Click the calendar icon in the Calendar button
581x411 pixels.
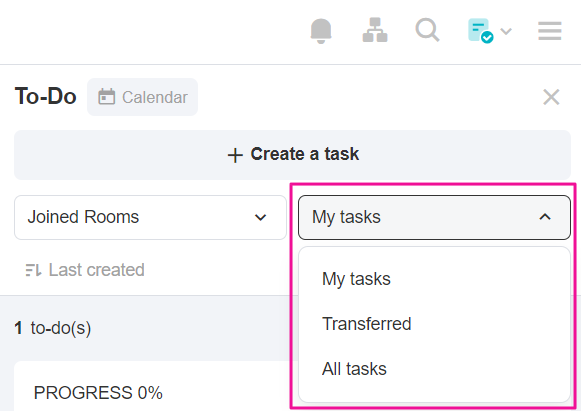(106, 97)
